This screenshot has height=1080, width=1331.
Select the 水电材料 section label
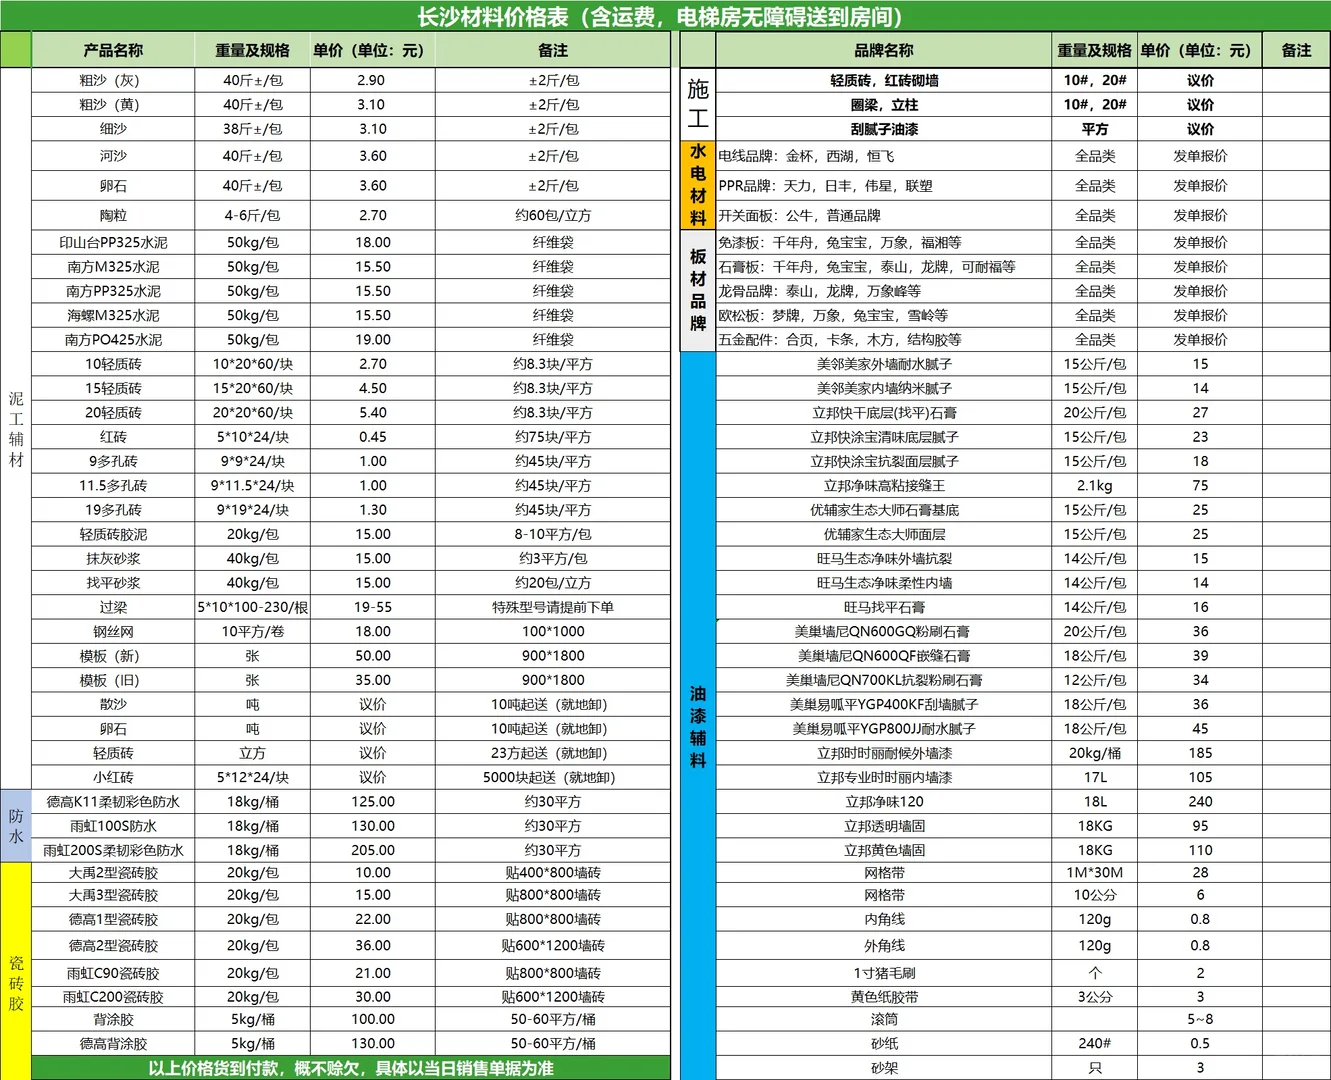tap(697, 185)
